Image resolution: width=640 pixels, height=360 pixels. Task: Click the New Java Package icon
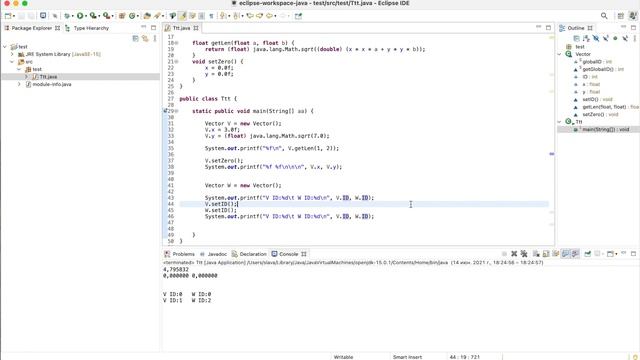122,16
